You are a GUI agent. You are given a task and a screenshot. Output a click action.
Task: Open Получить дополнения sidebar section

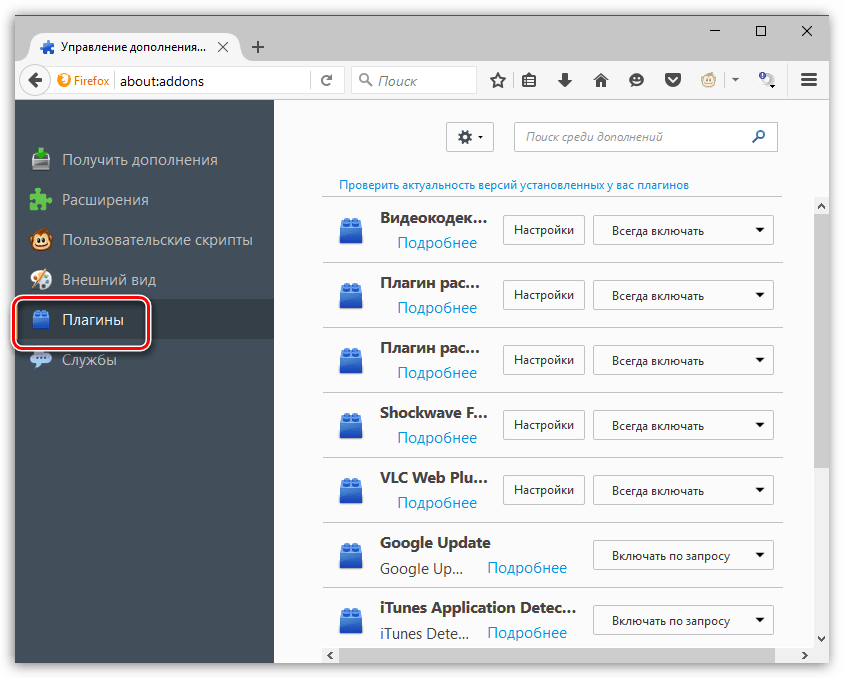click(x=139, y=160)
